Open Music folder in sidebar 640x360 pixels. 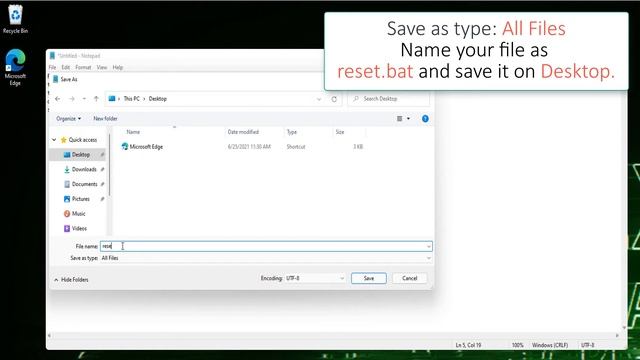[x=75, y=213]
